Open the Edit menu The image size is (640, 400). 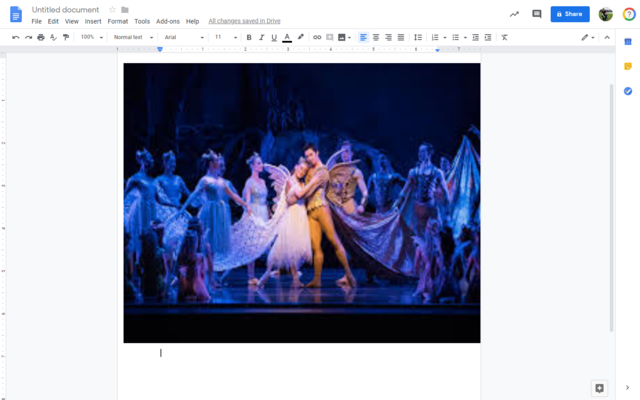pyautogui.click(x=53, y=21)
